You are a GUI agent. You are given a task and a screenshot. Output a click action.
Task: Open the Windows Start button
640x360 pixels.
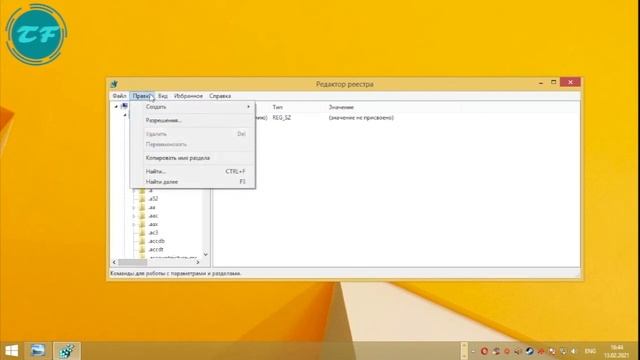click(11, 351)
